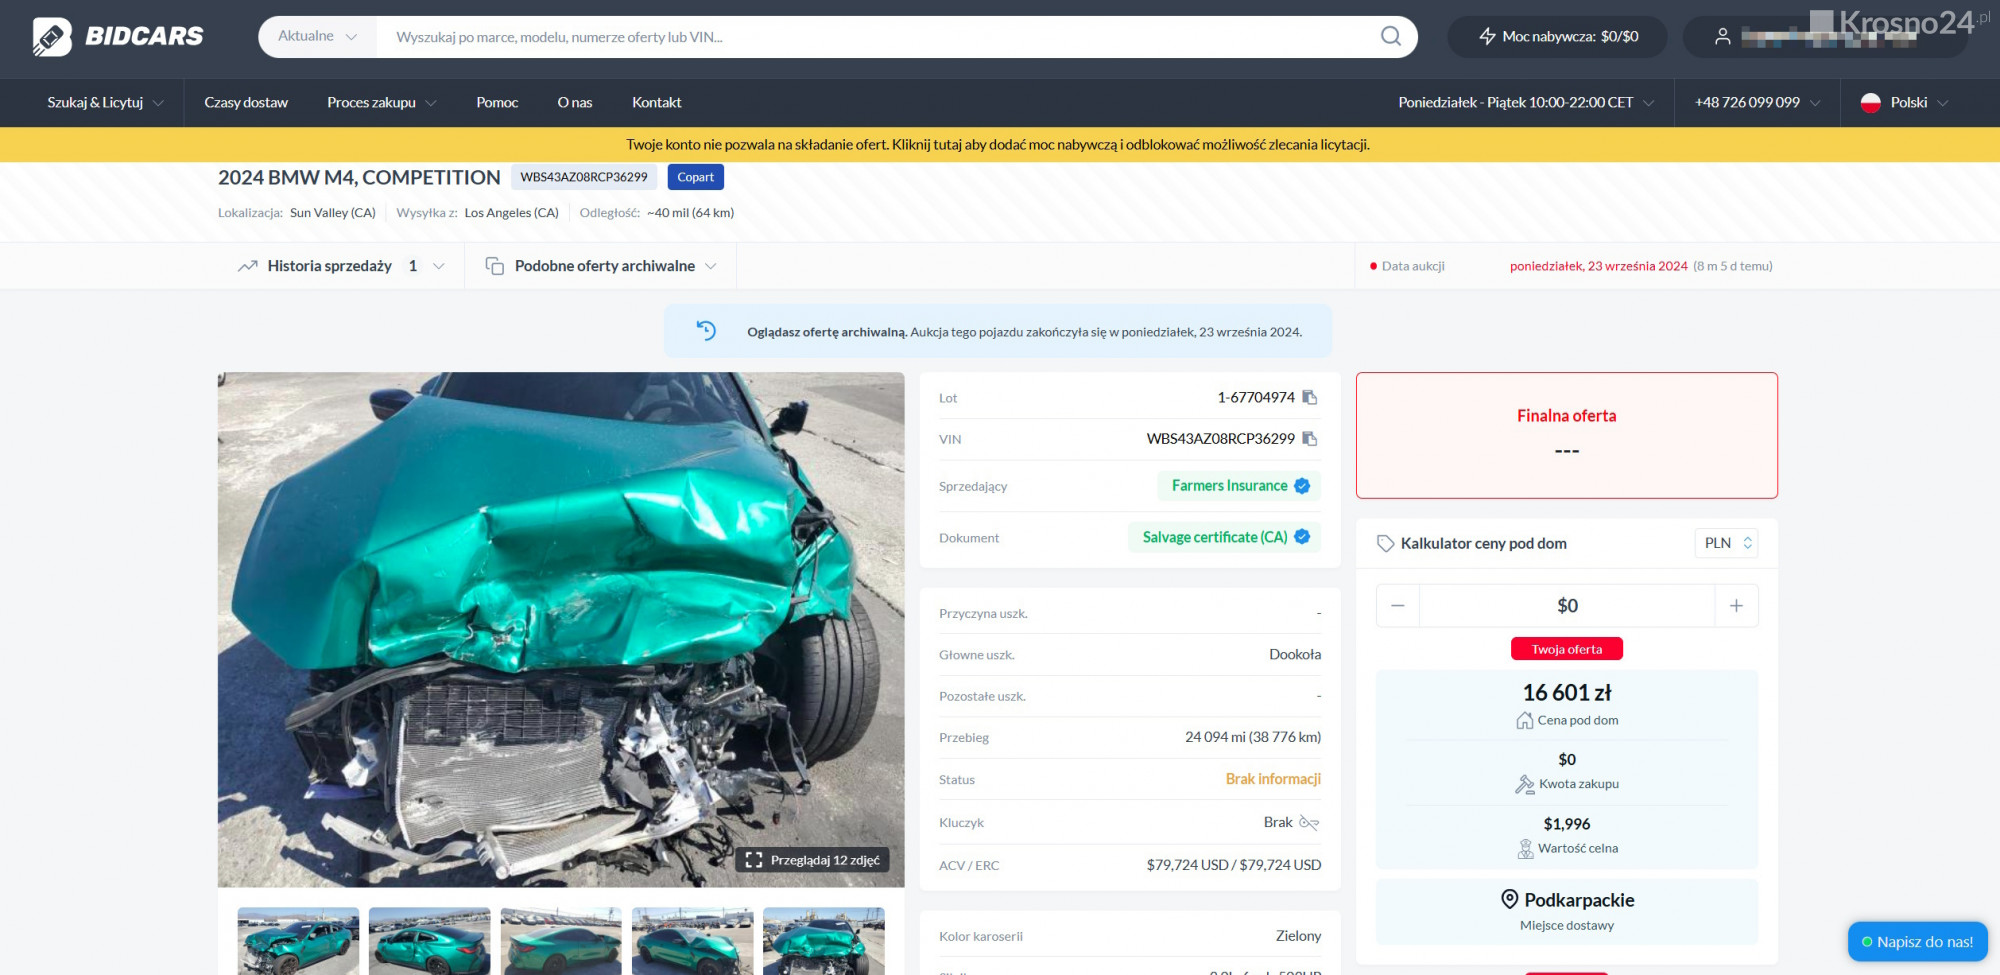Expand opening hours dropdown
The height and width of the screenshot is (975, 2000).
pos(1526,103)
